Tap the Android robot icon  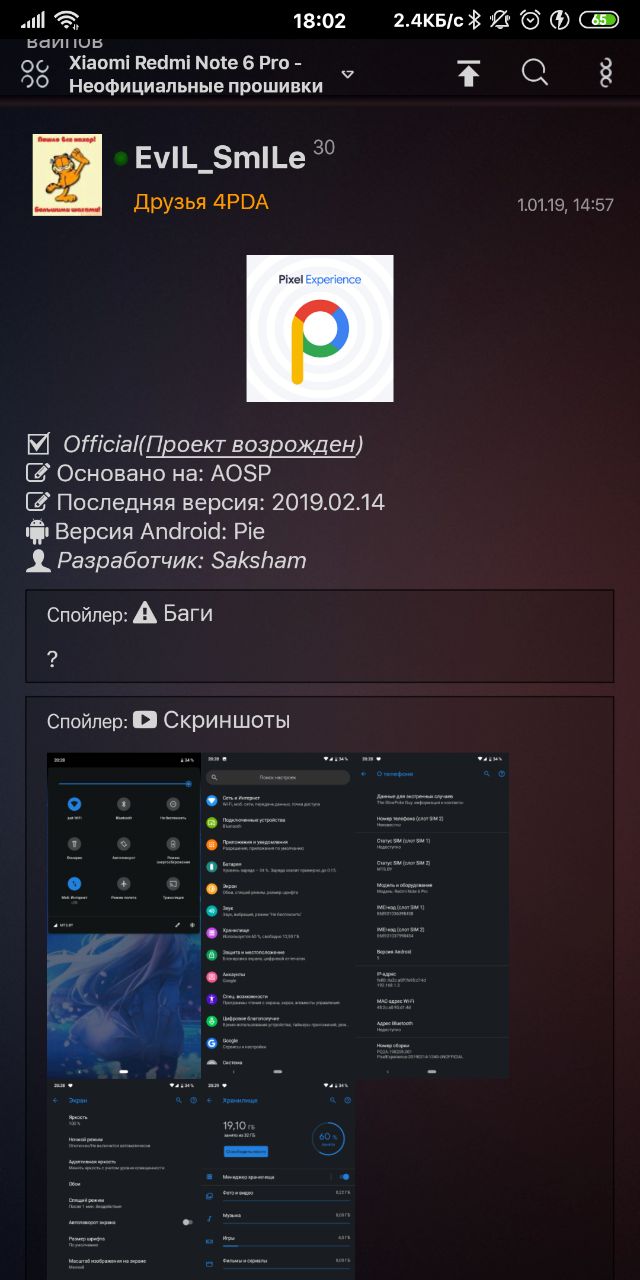coord(37,531)
